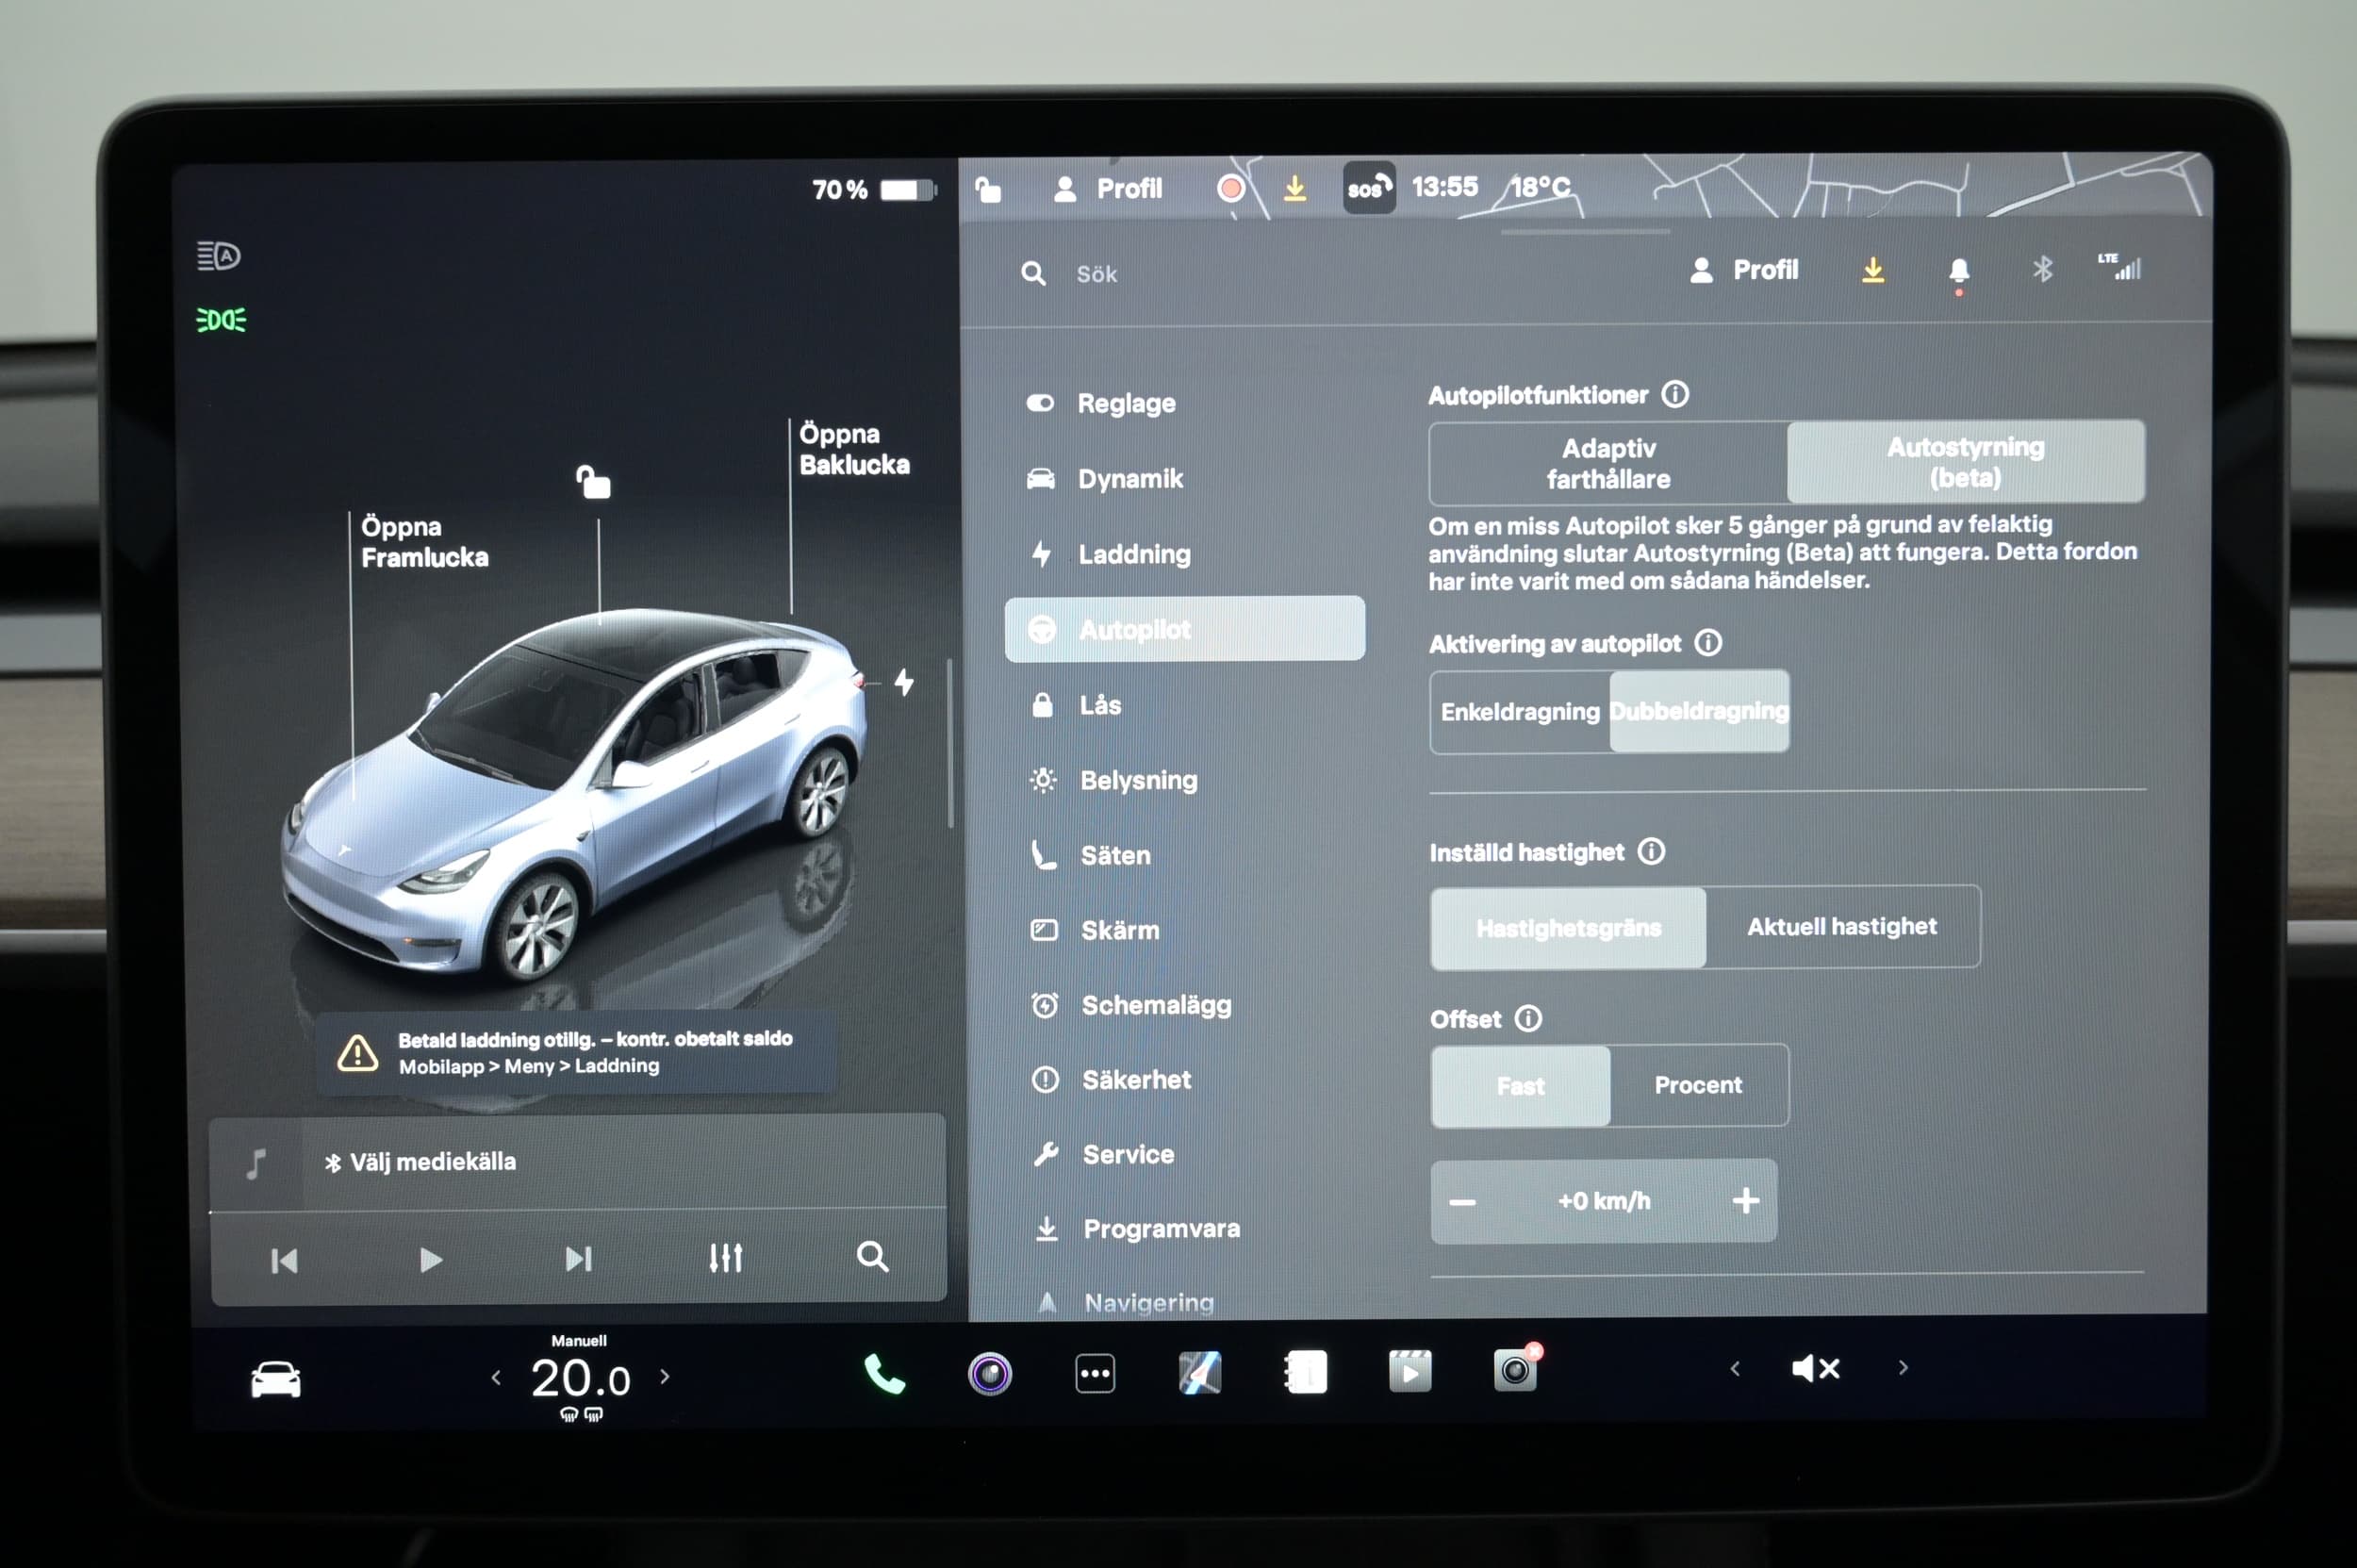Tap the green parking lights indicator
The image size is (2357, 1568).
click(221, 320)
